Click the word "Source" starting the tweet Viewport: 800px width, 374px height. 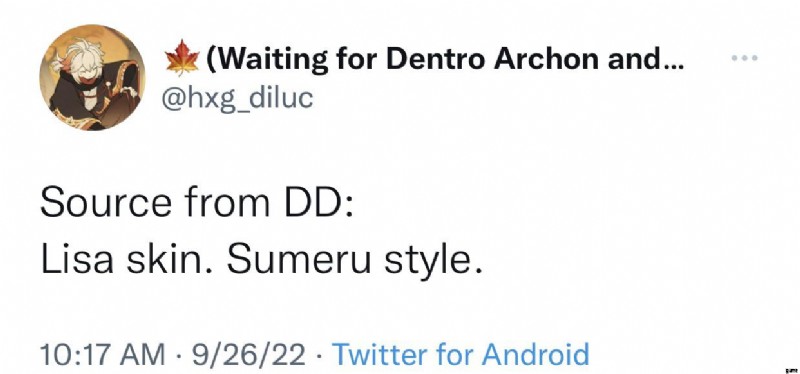[x=106, y=202]
